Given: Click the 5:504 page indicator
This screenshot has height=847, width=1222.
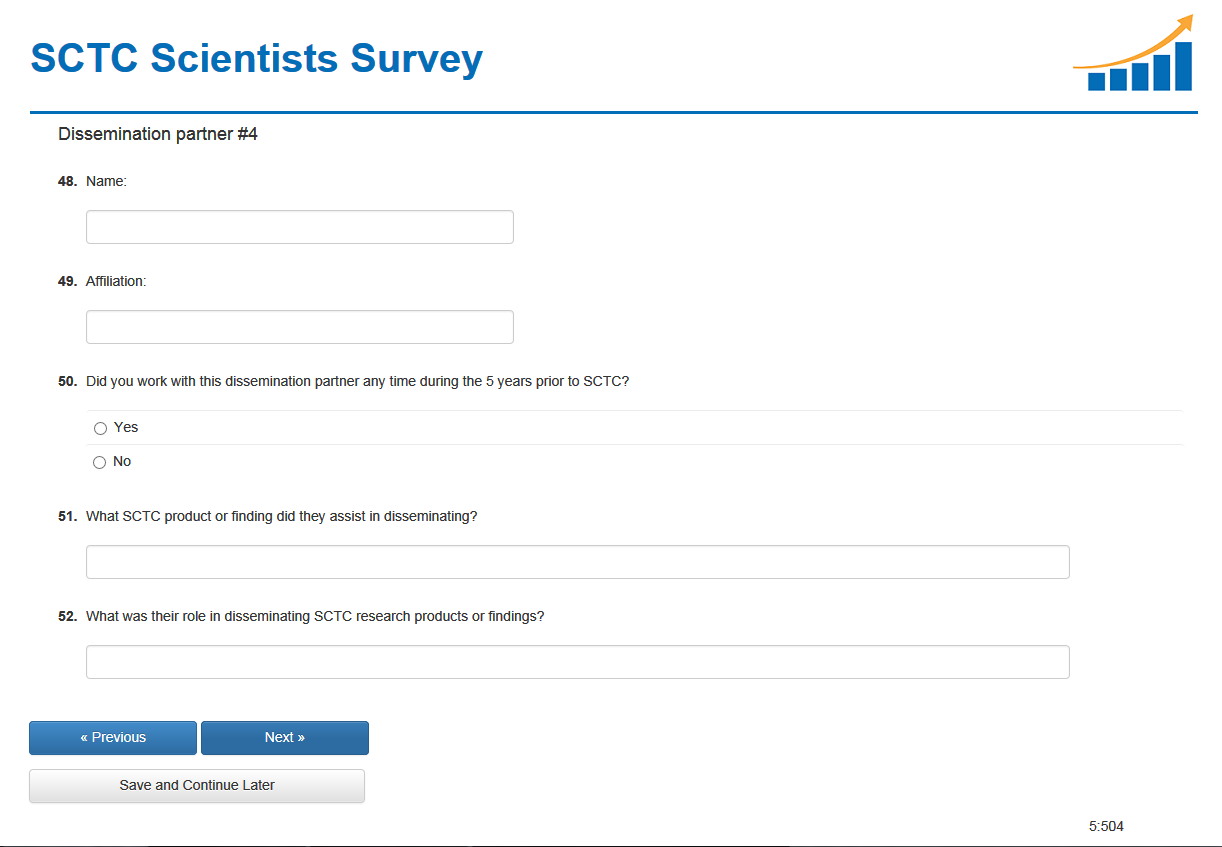Looking at the screenshot, I should [1106, 826].
